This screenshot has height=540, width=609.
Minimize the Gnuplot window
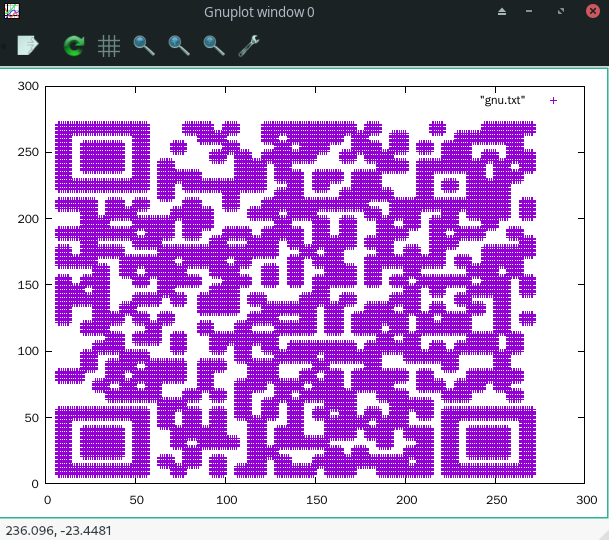coord(529,11)
